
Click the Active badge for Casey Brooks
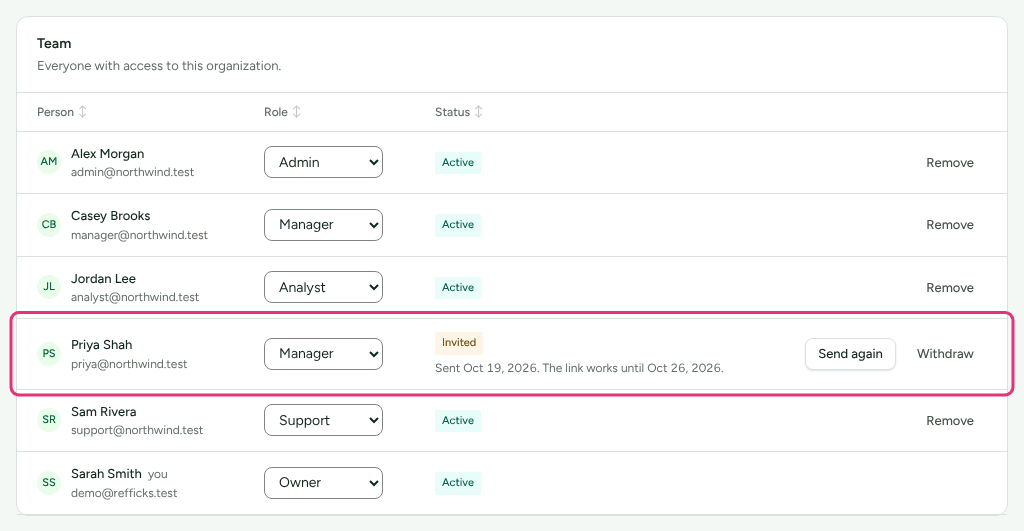point(458,225)
